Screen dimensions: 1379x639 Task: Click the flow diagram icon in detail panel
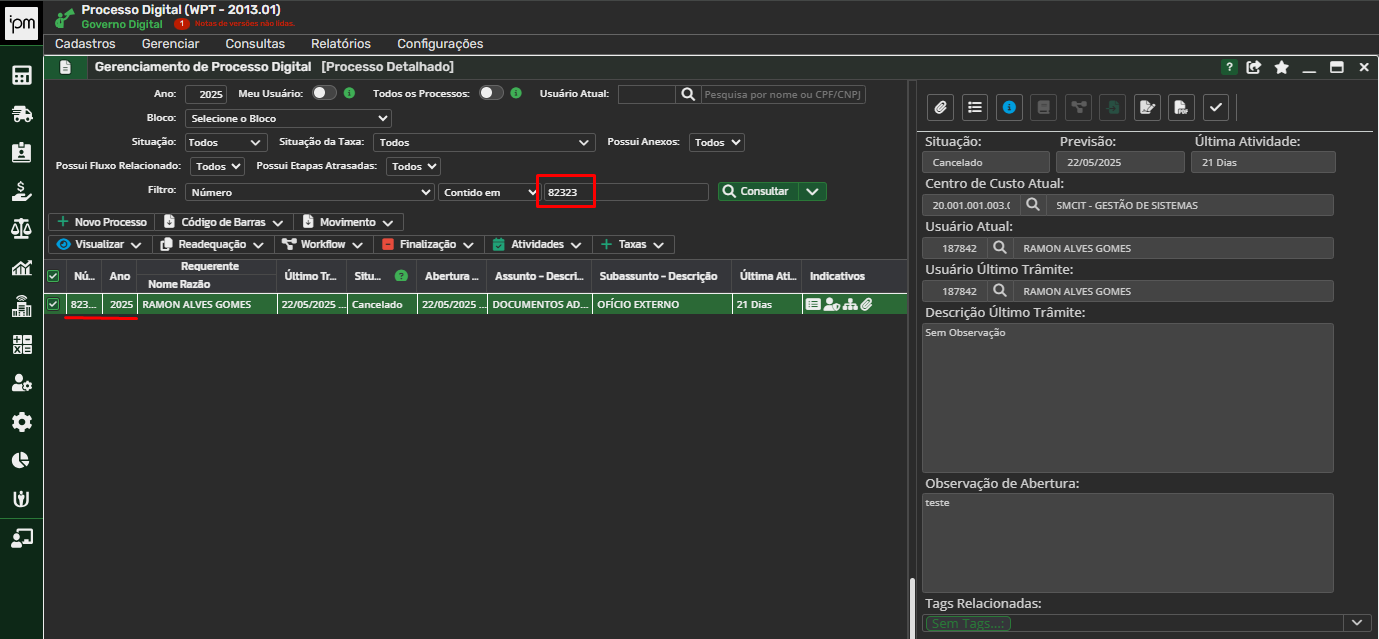(x=1078, y=107)
